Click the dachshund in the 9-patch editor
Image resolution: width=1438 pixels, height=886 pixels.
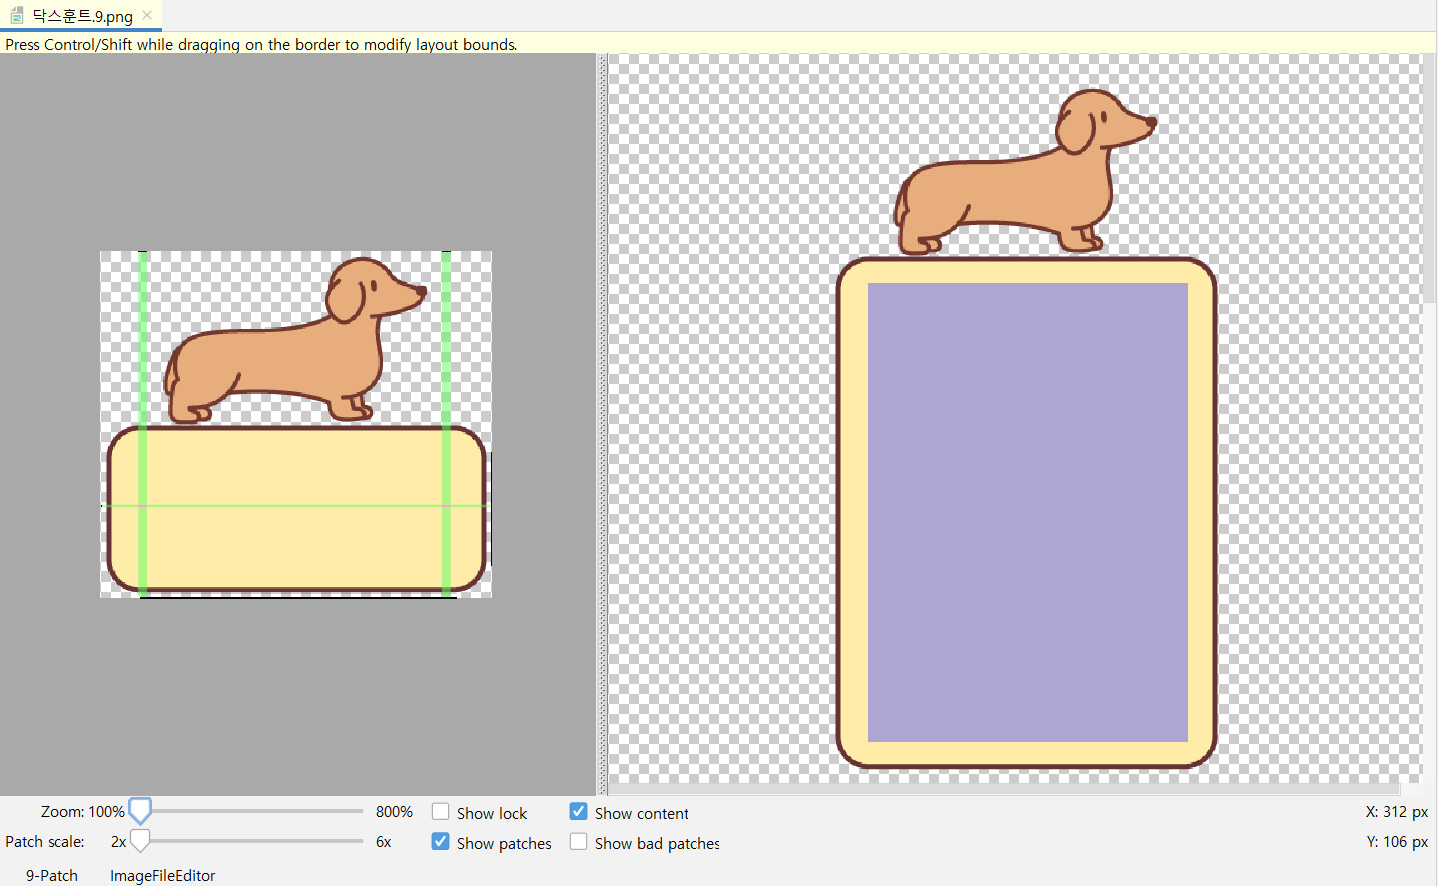295,340
